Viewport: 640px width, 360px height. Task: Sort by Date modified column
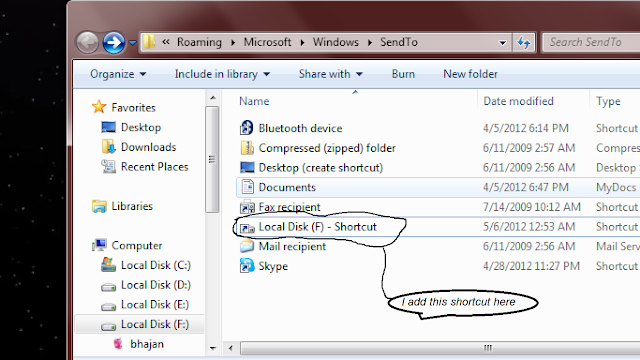click(x=518, y=101)
